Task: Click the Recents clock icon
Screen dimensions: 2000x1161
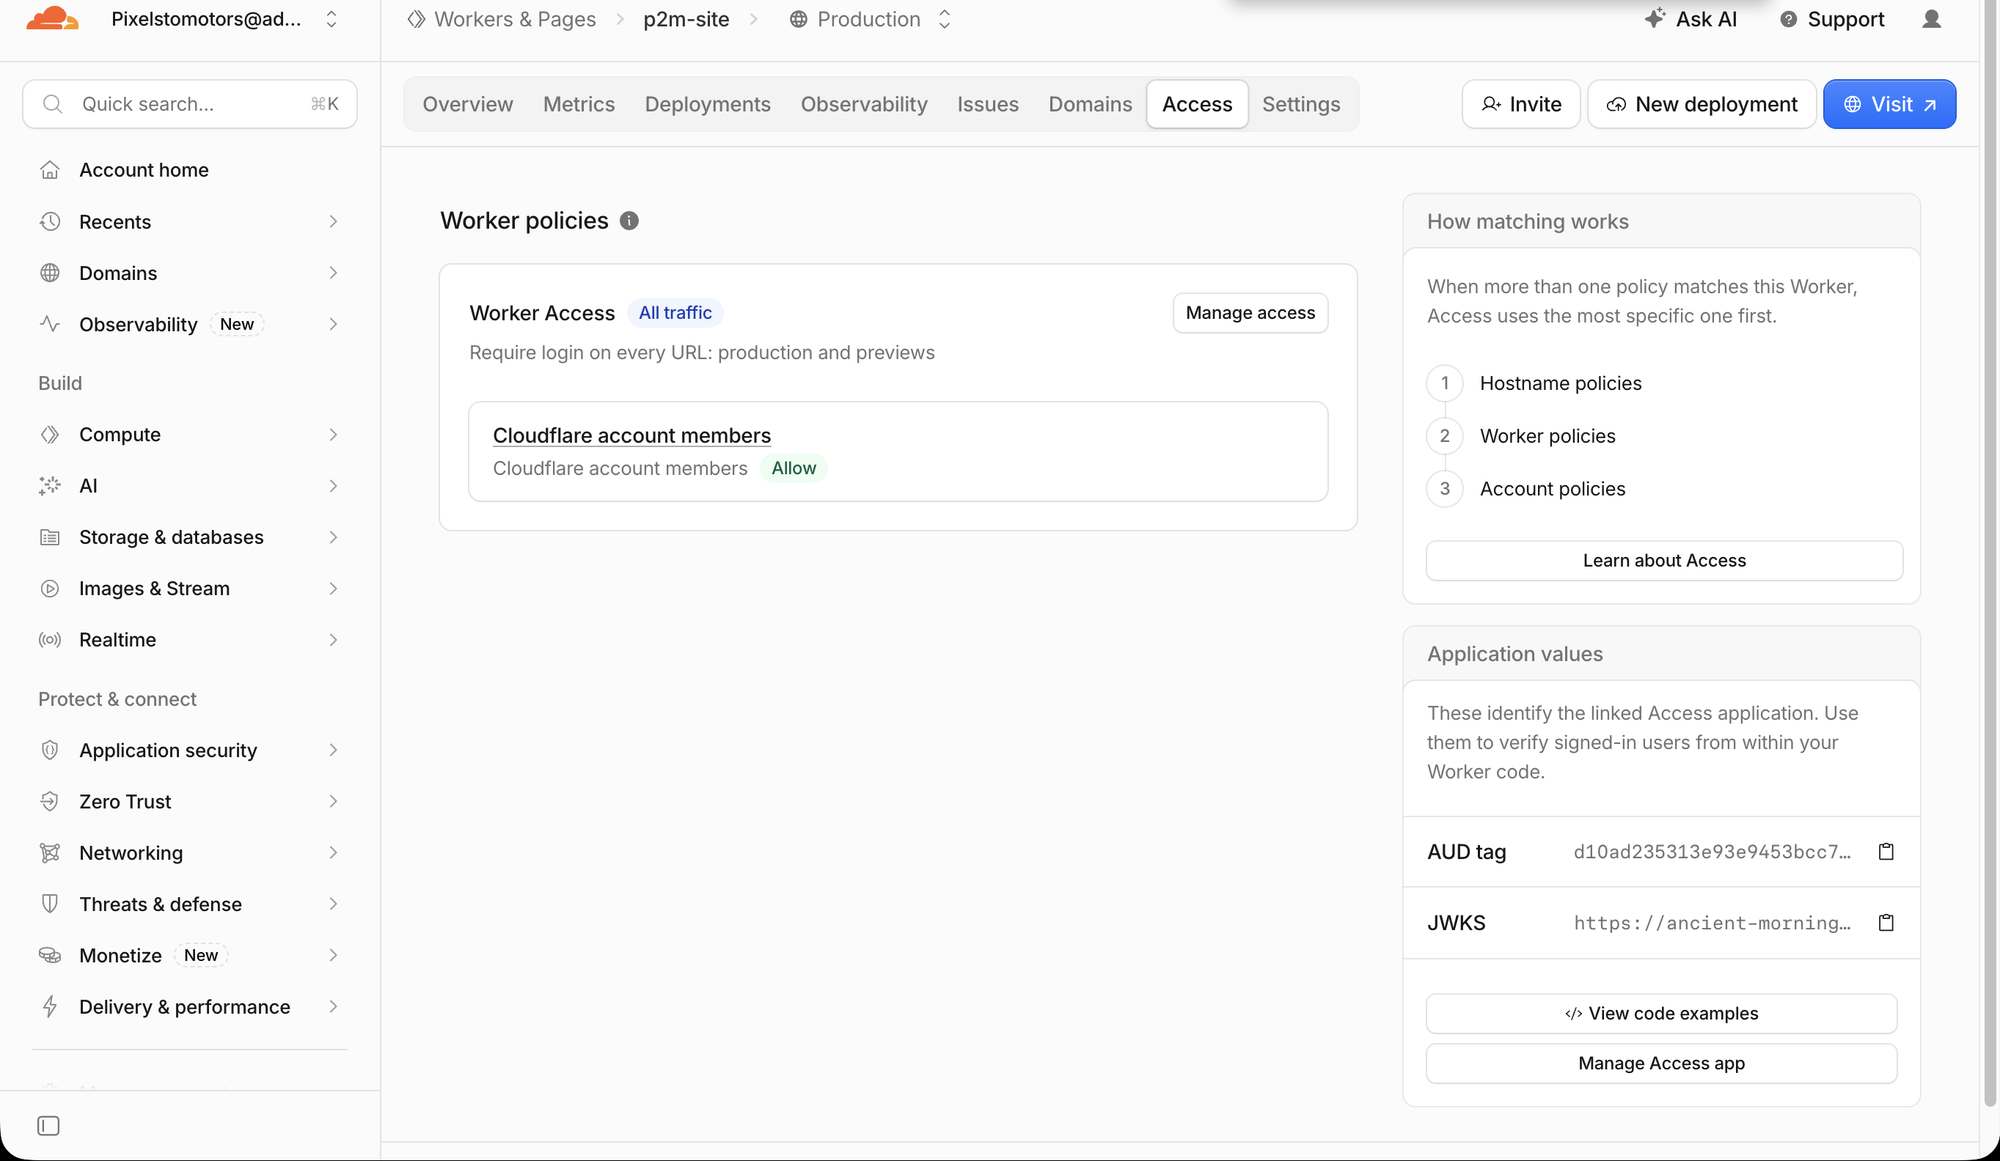Action: [x=50, y=222]
